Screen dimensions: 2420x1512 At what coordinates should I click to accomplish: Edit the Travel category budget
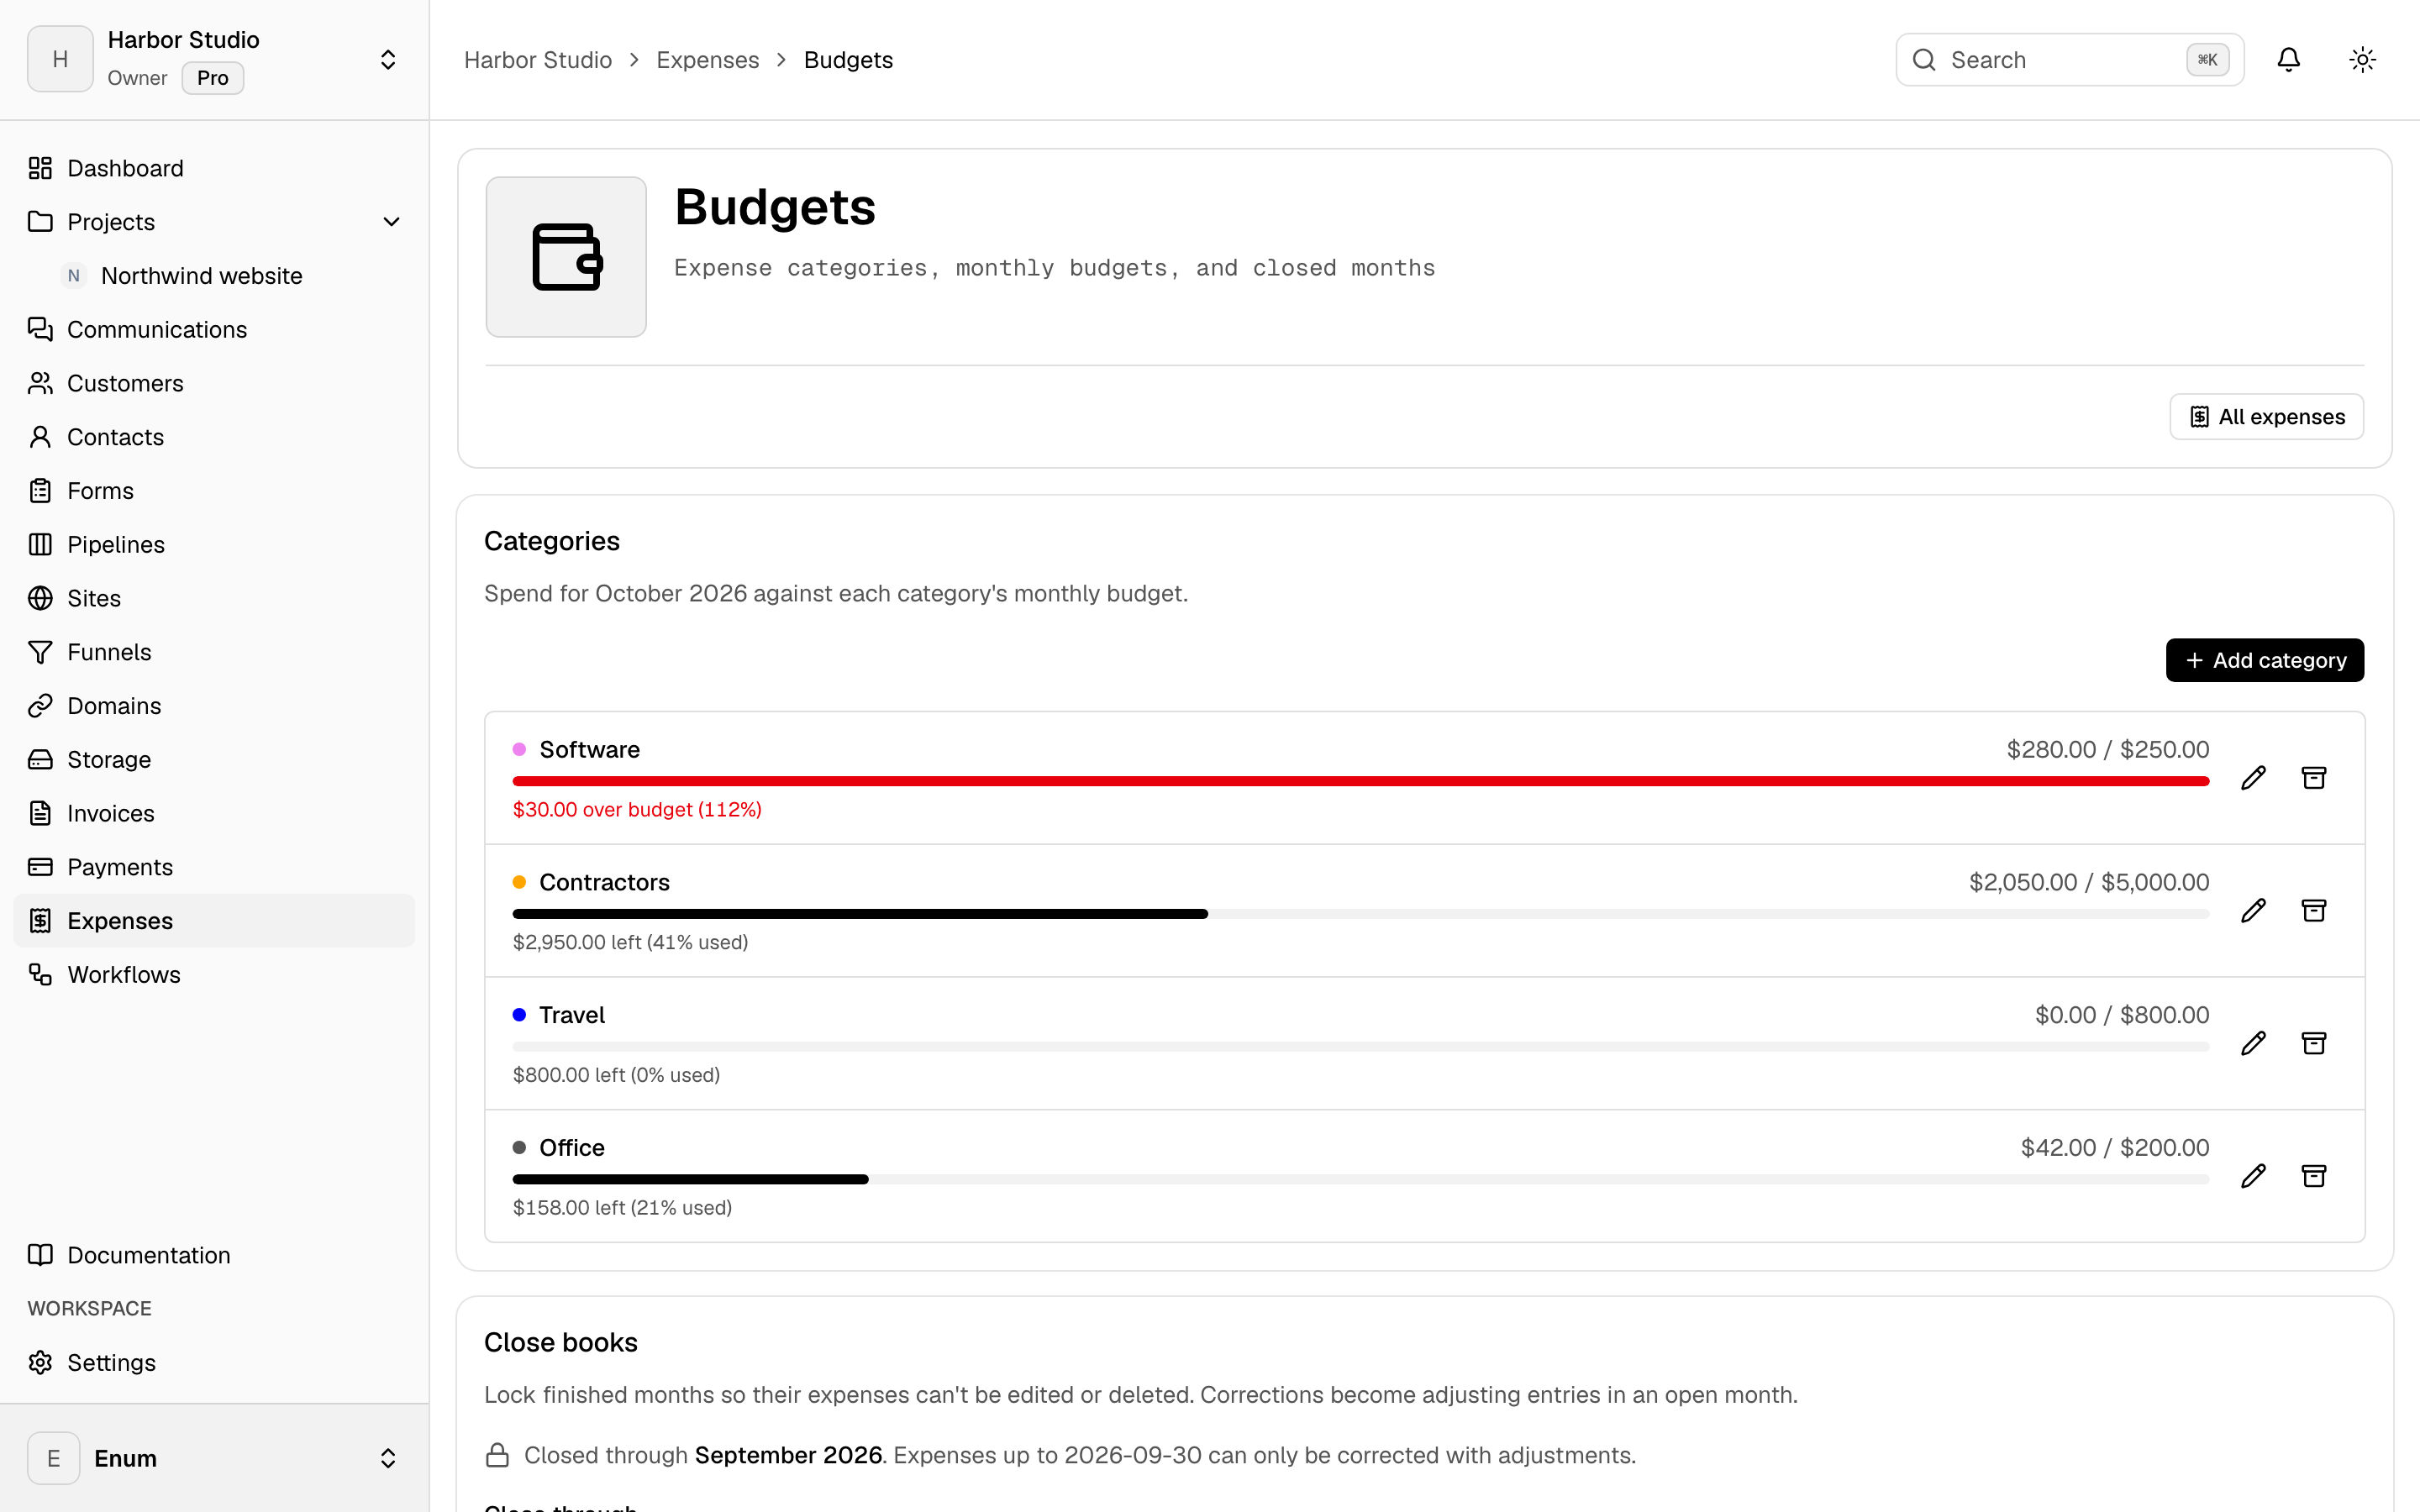(x=2253, y=1044)
